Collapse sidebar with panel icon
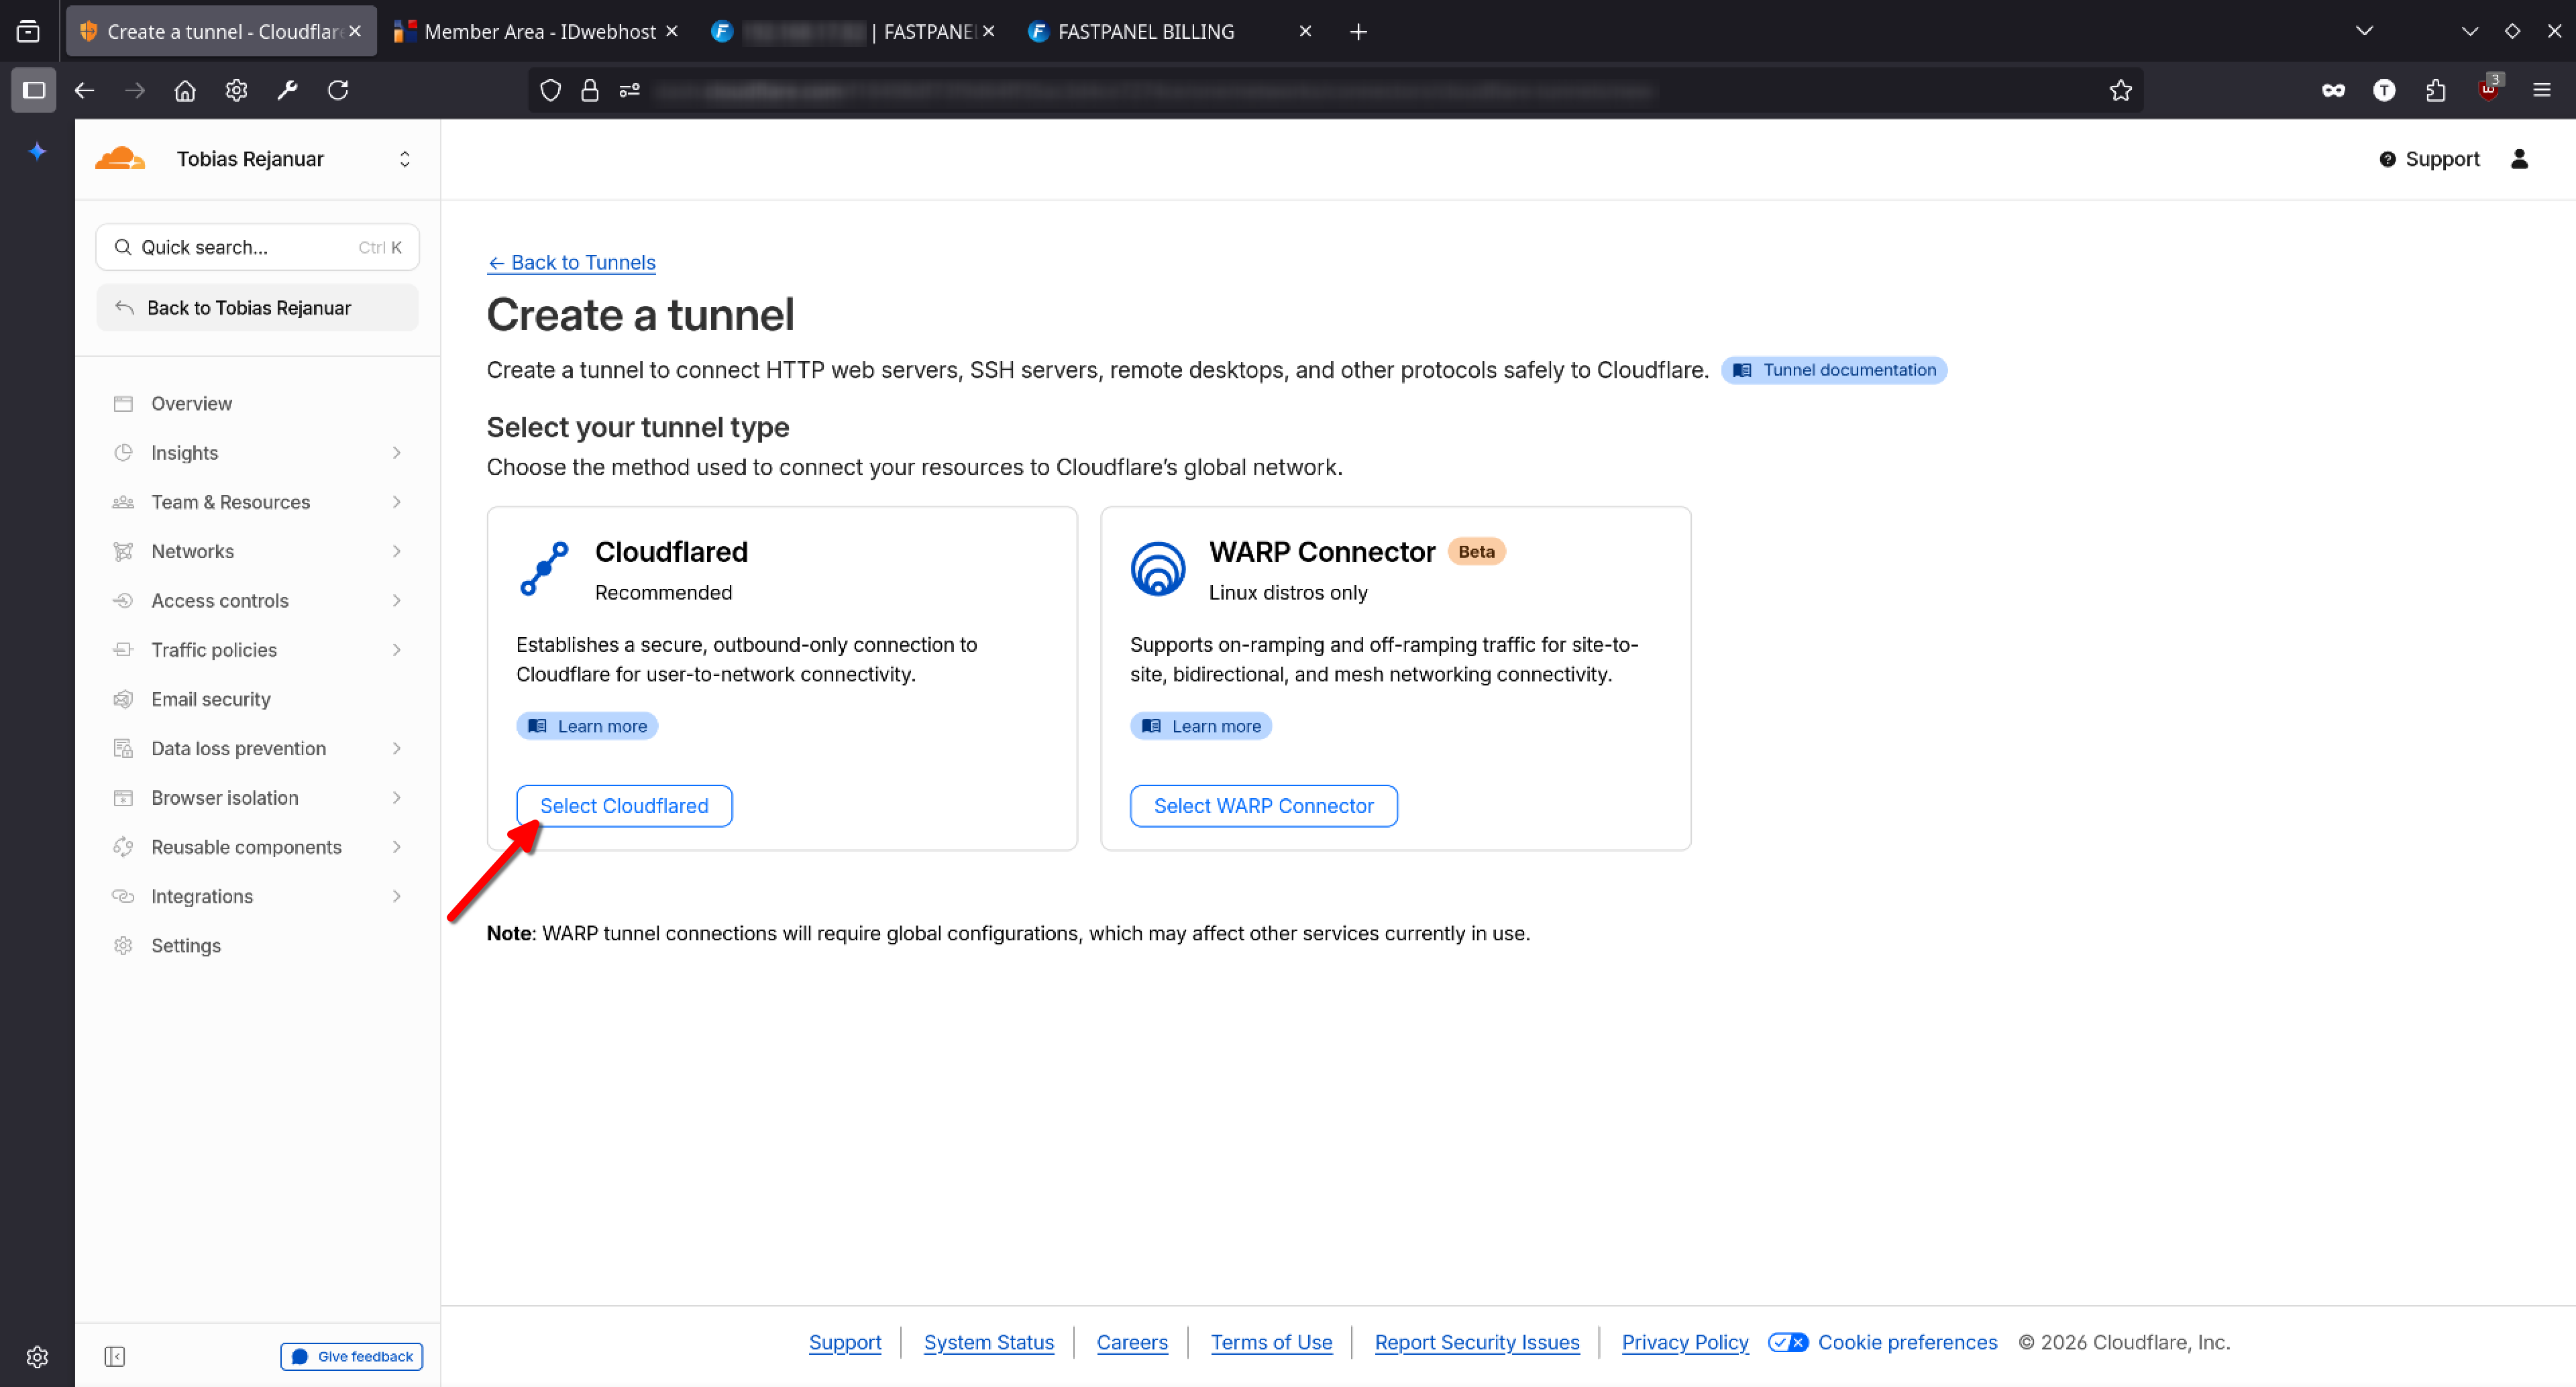 114,1356
